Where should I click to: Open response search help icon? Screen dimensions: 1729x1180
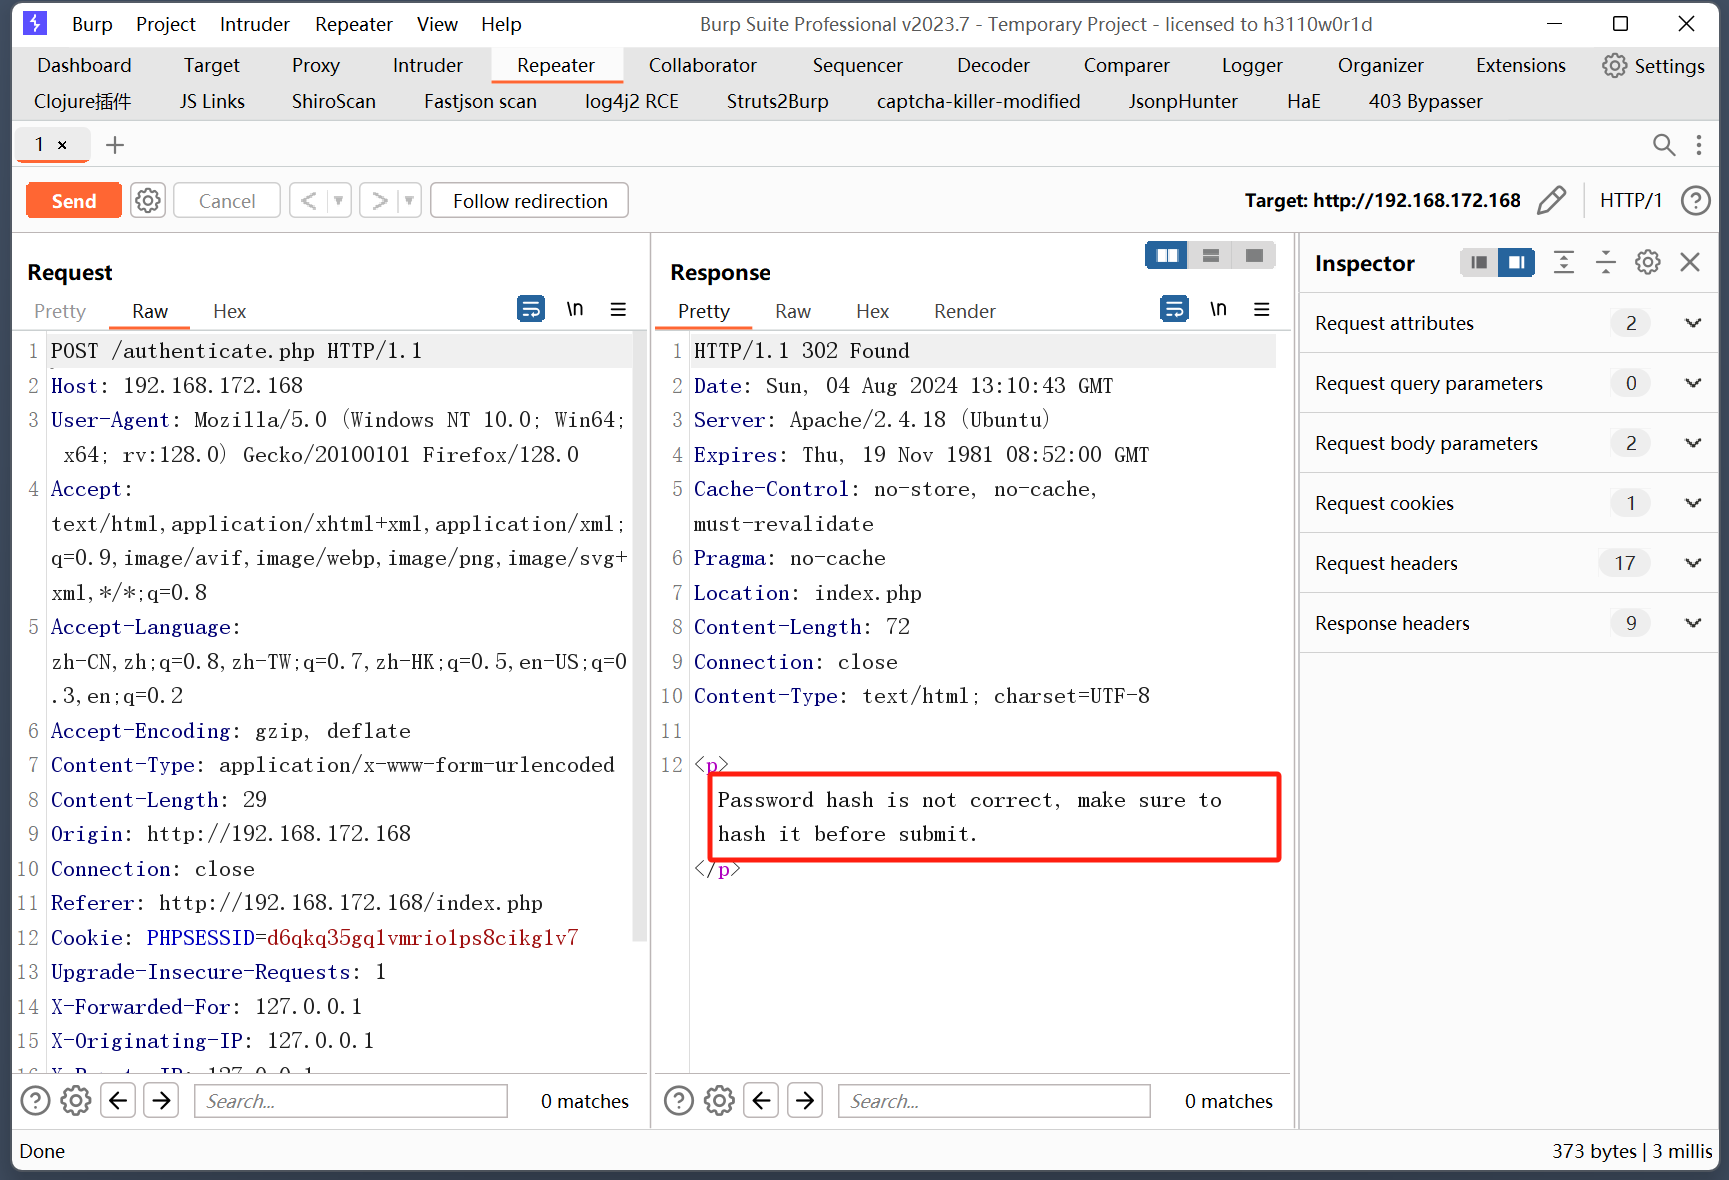(x=679, y=1101)
